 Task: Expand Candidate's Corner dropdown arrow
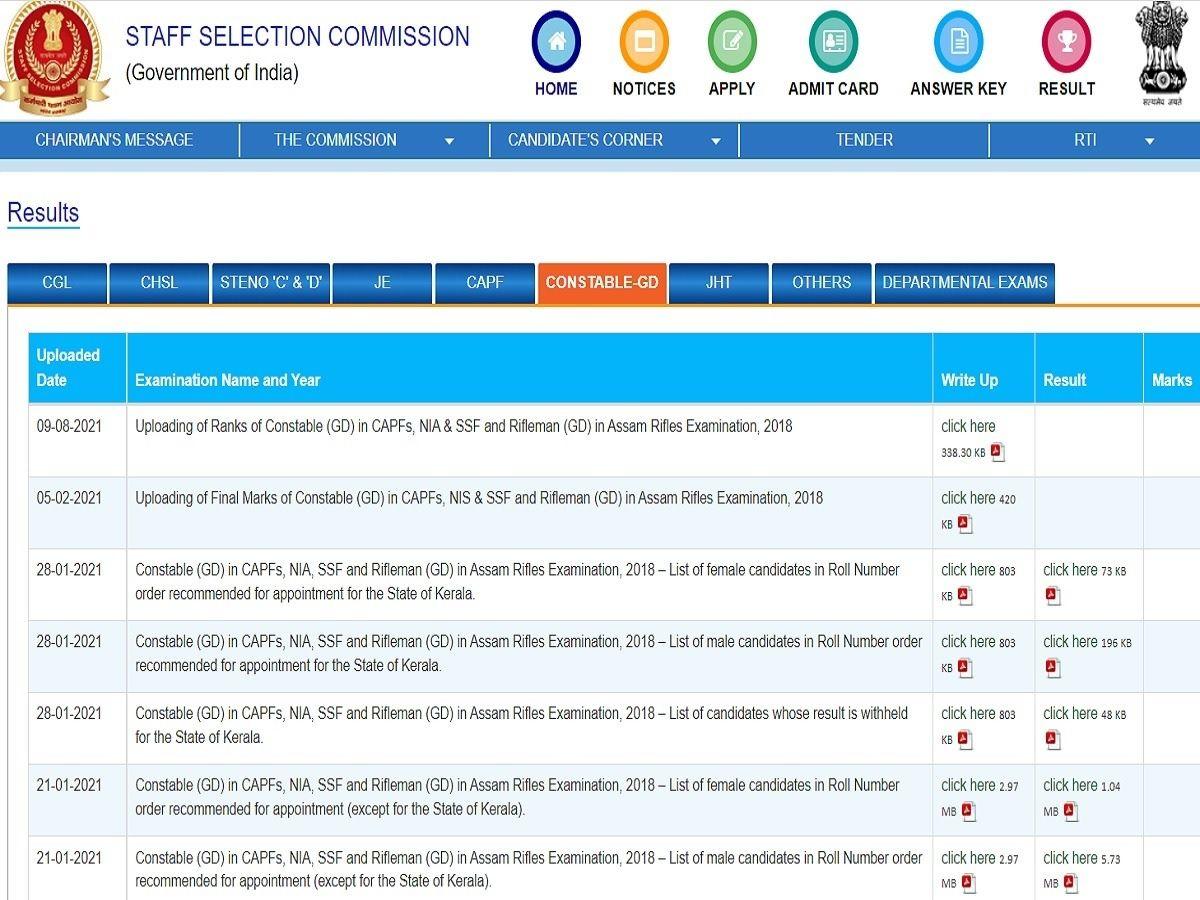click(x=716, y=142)
